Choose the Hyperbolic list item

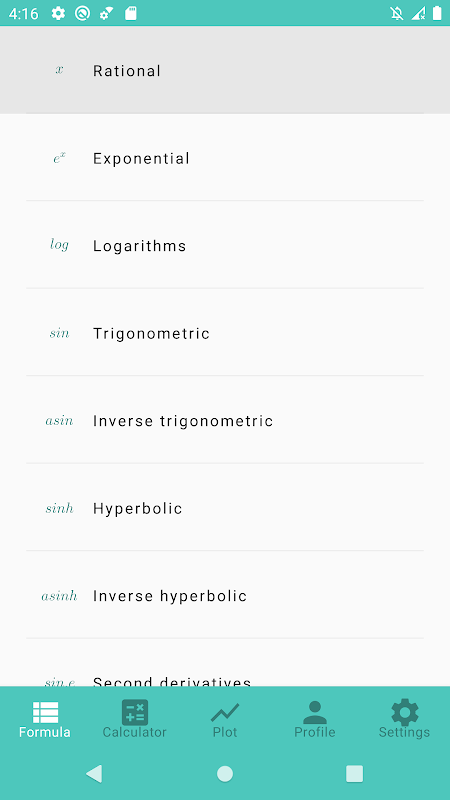click(x=225, y=508)
